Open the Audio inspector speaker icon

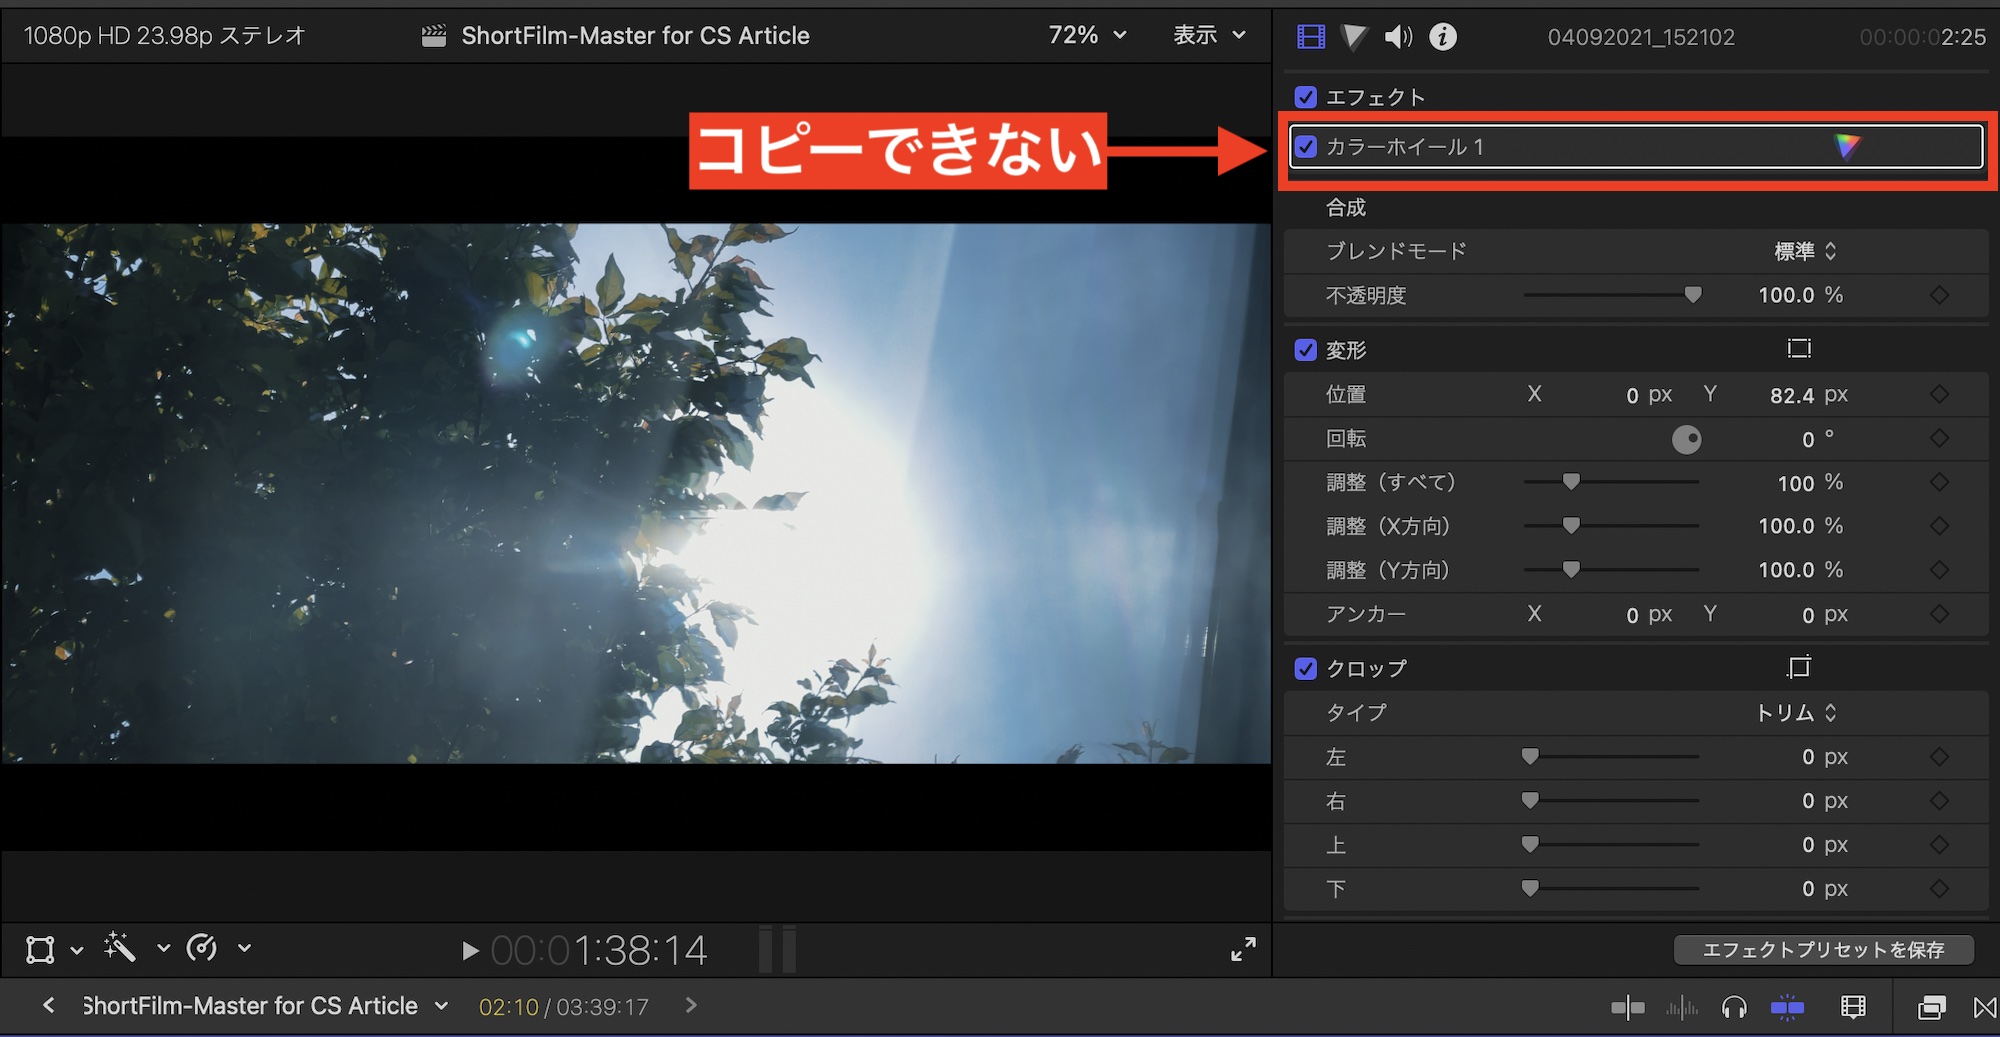coord(1397,37)
